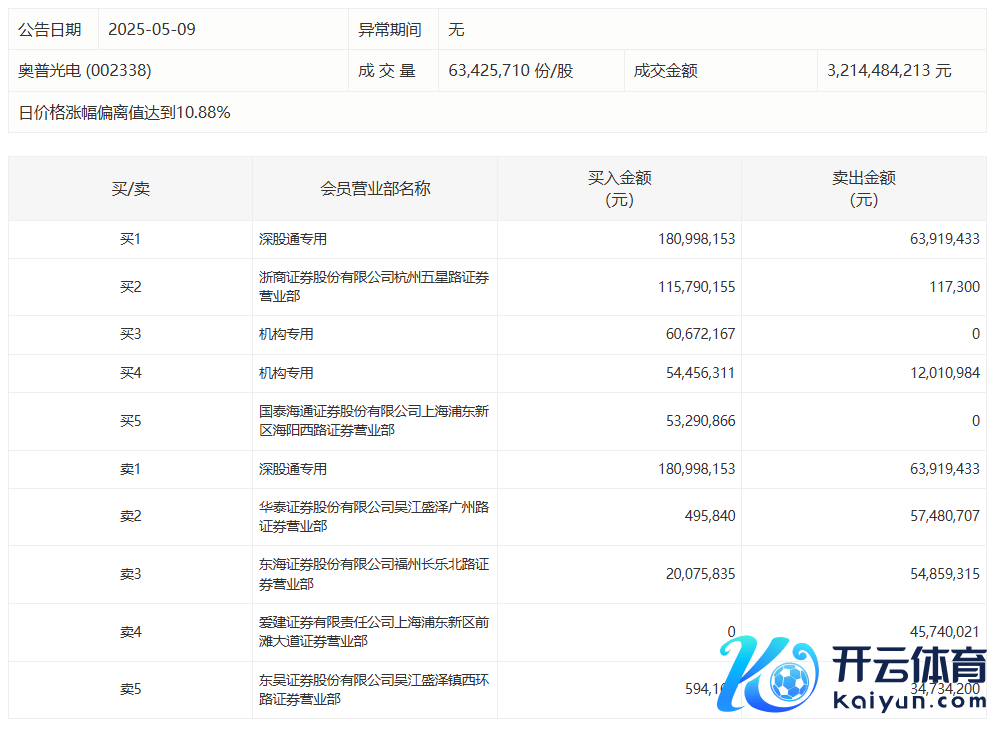Click the 开云体育 watermark text
The width and height of the screenshot is (1002, 734).
[x=908, y=664]
